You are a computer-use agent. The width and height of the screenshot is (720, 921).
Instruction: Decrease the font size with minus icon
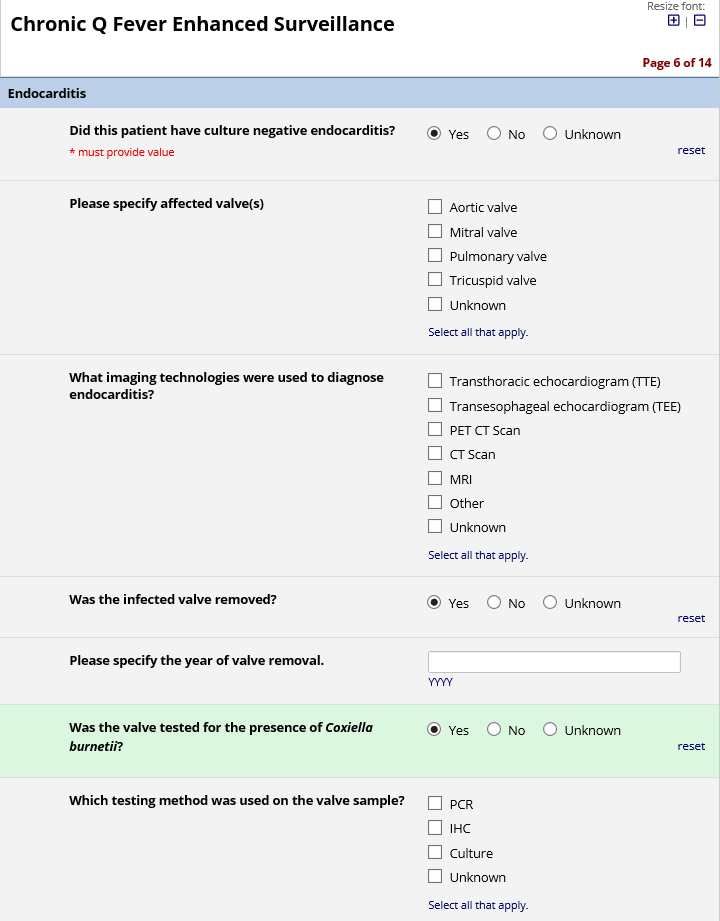(x=699, y=20)
